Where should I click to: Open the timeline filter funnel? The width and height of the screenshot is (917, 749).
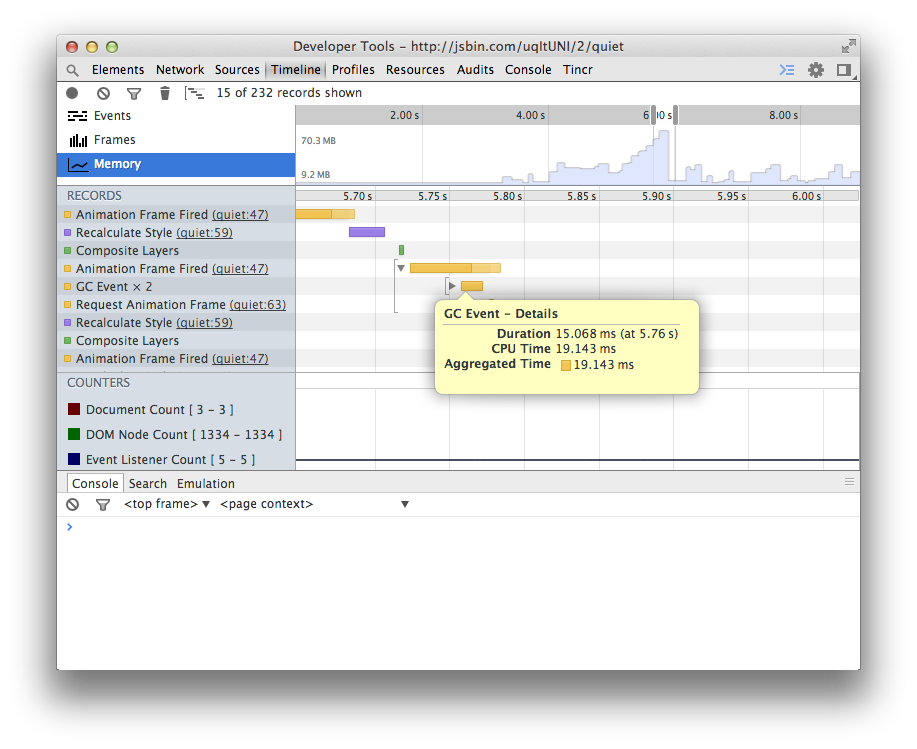(134, 93)
